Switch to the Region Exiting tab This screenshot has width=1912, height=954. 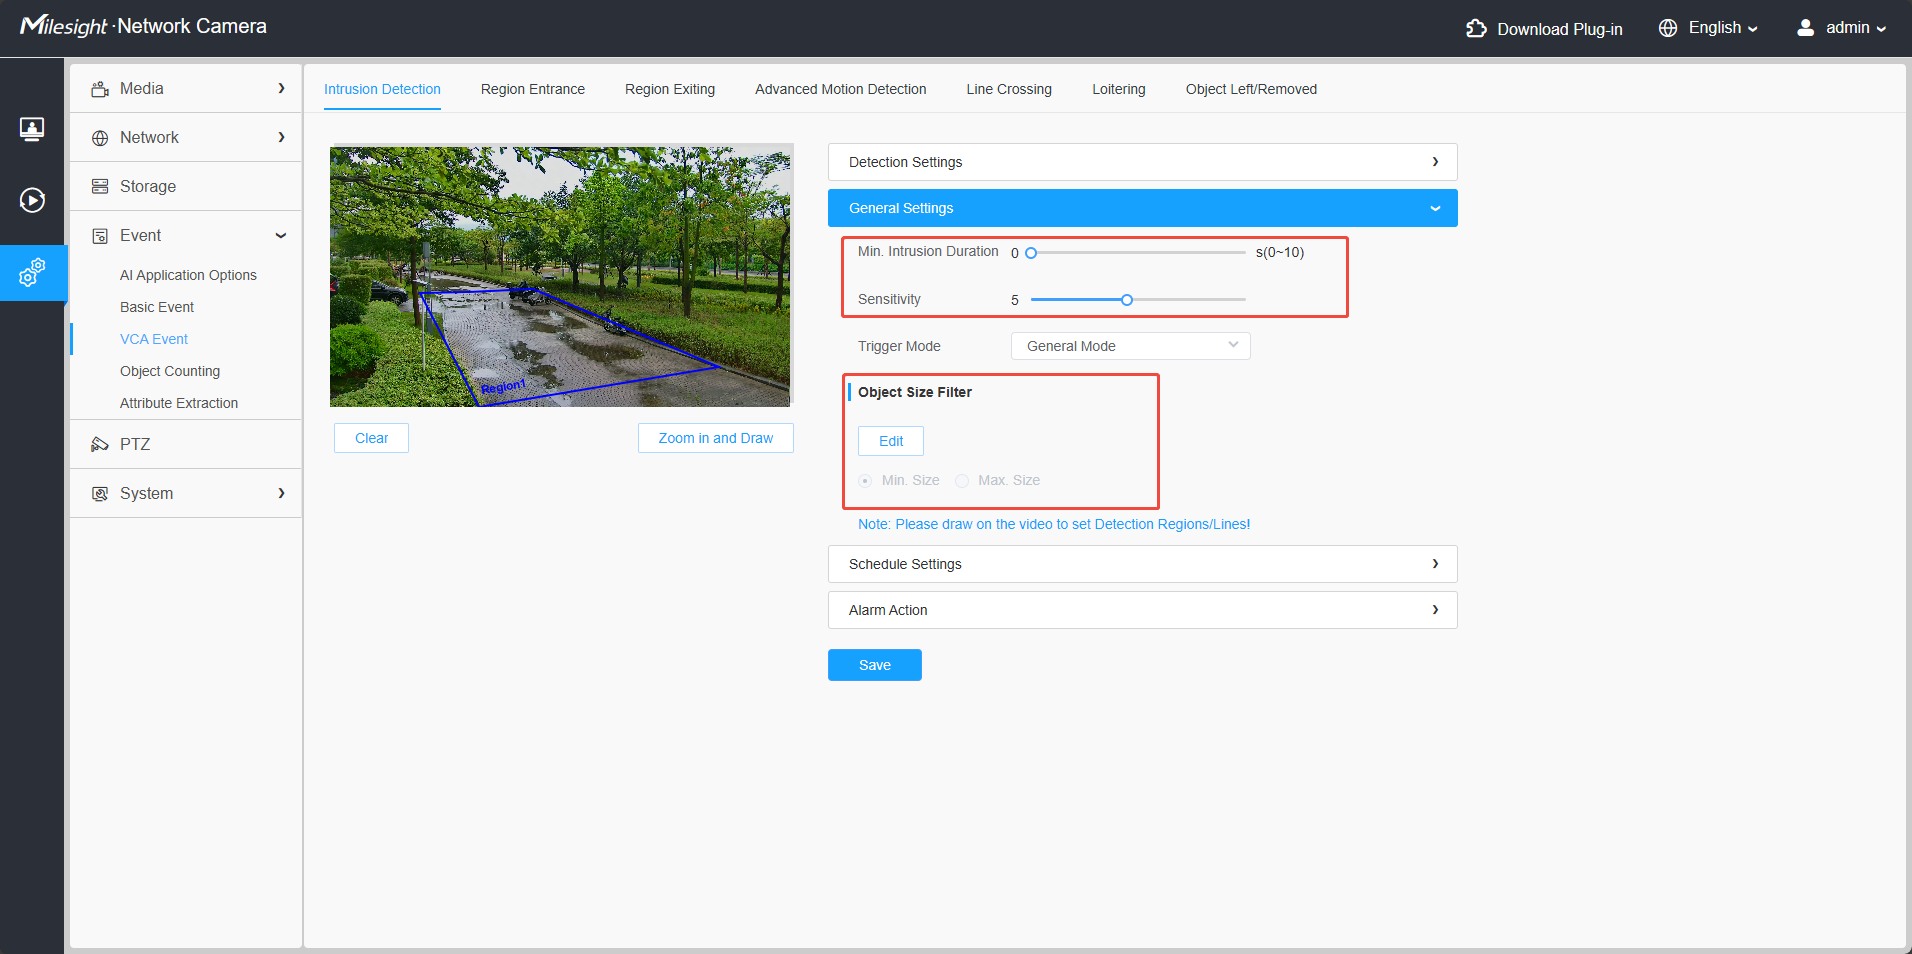click(x=670, y=89)
